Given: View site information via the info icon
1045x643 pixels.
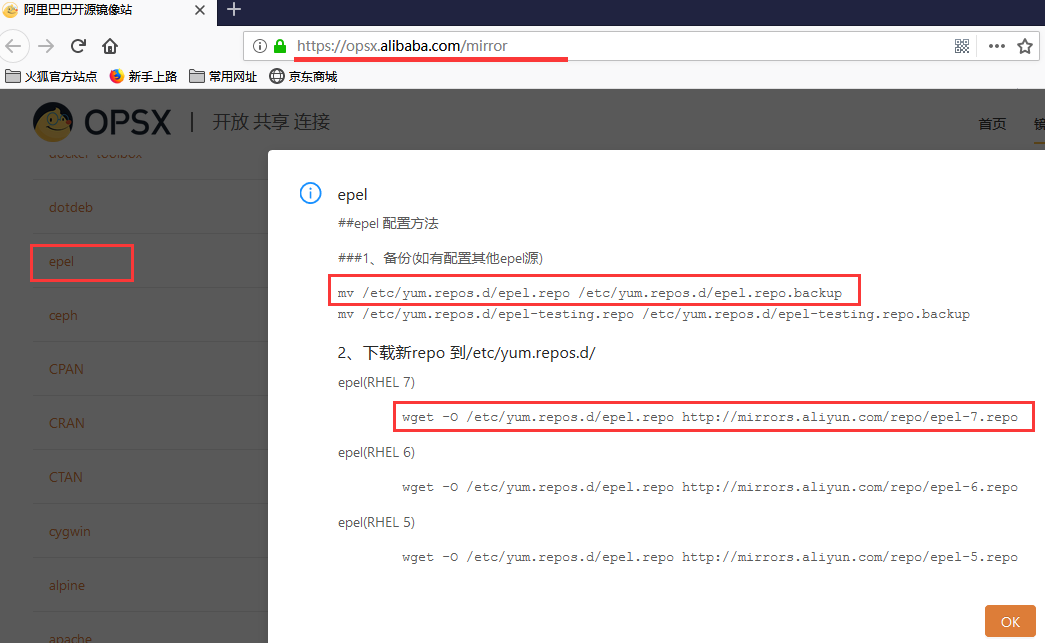Looking at the screenshot, I should pyautogui.click(x=260, y=46).
